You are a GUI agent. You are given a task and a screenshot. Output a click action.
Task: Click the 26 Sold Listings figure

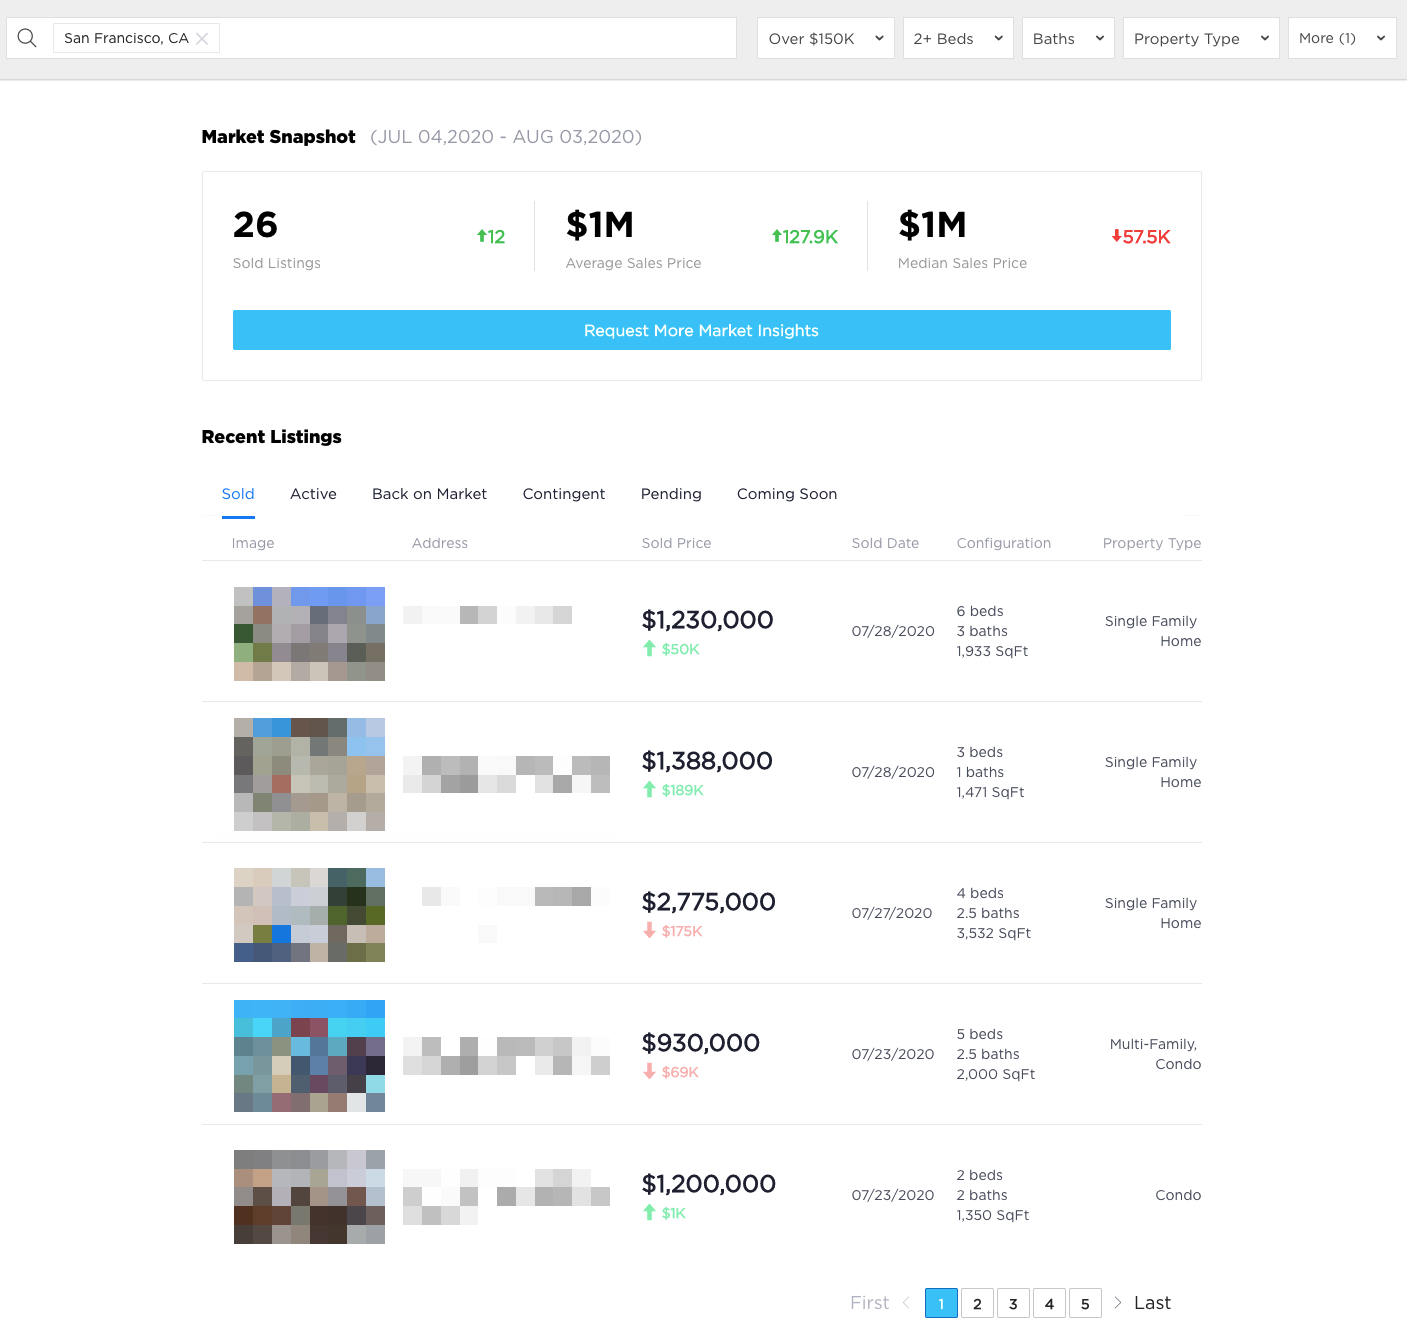(x=255, y=225)
